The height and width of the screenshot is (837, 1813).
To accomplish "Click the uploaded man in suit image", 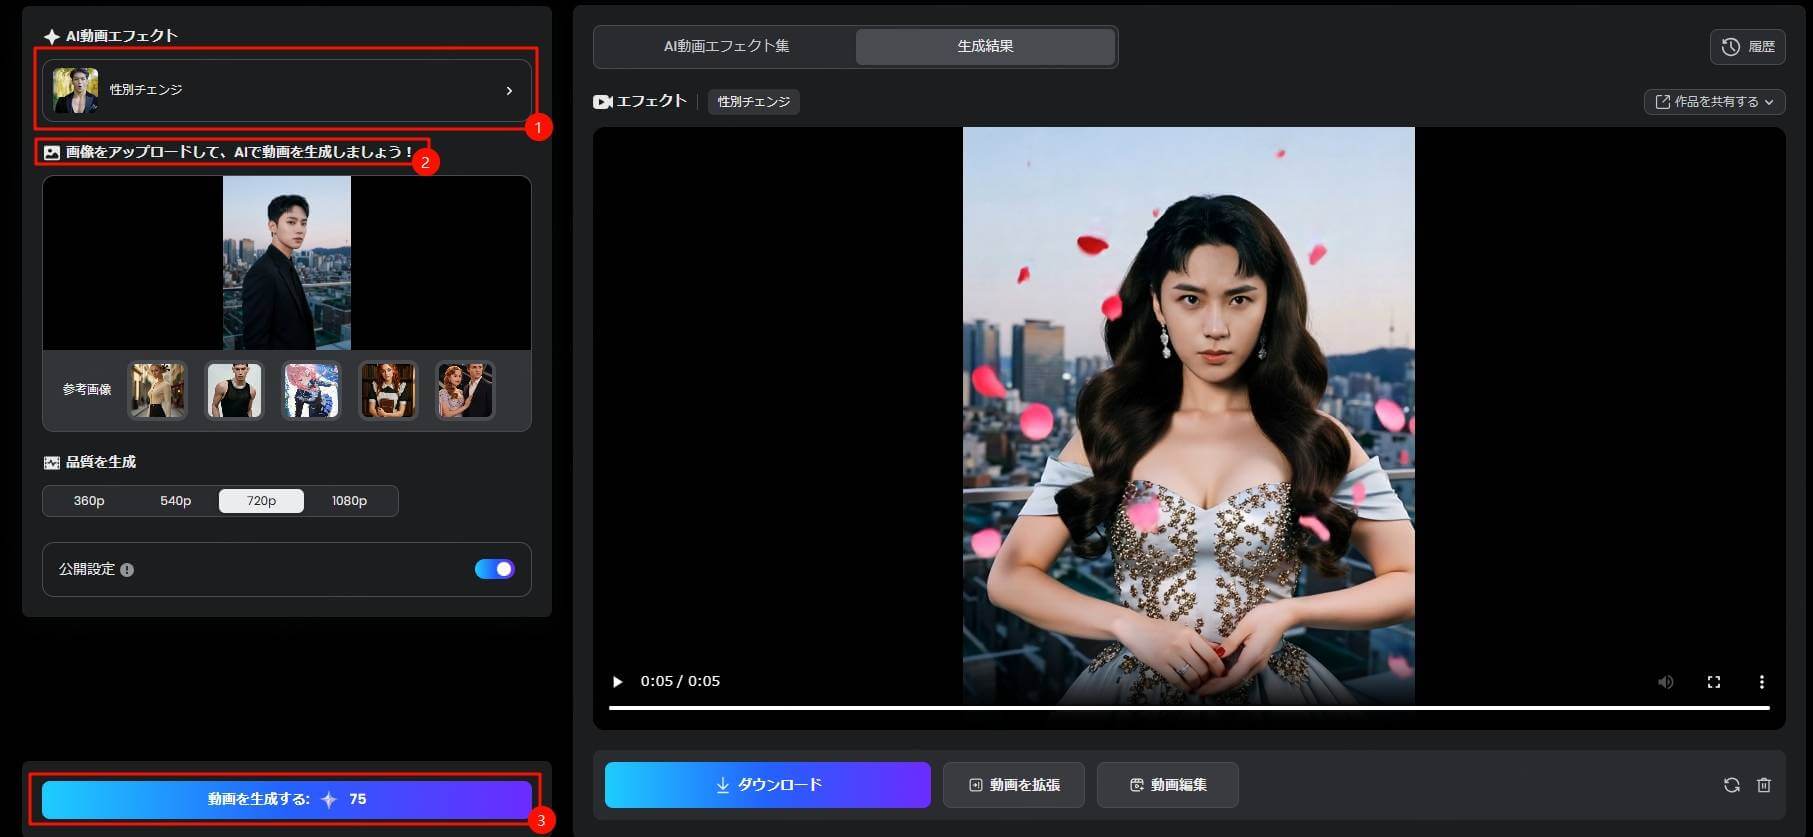I will [287, 263].
